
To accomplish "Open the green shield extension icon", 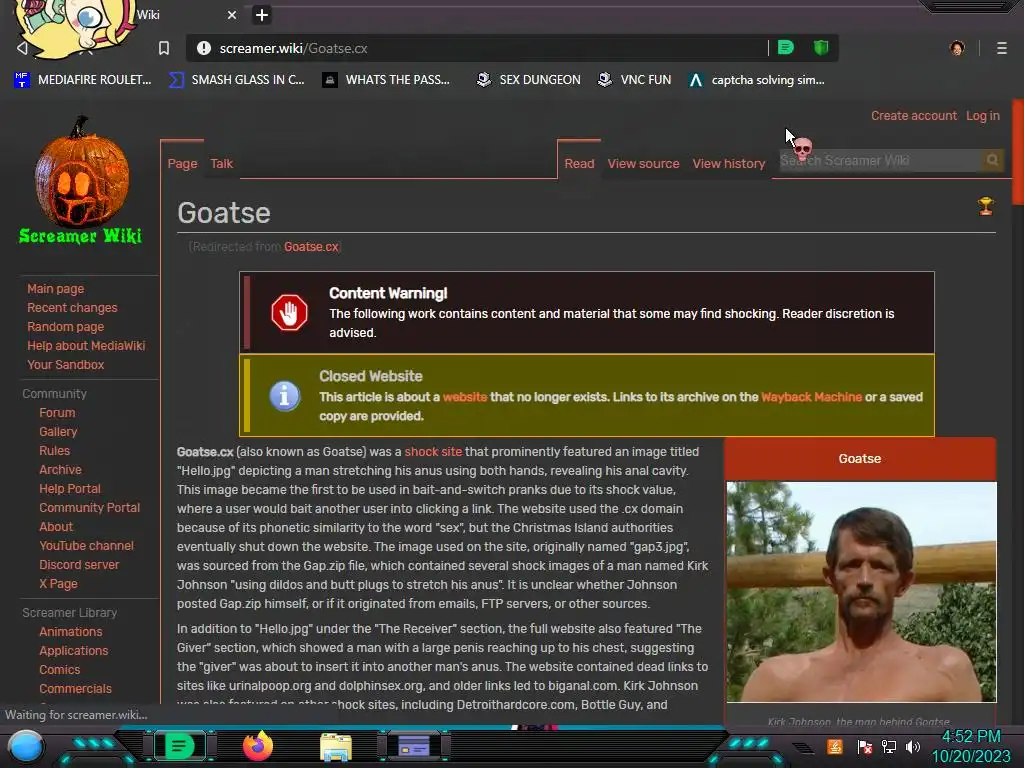I will click(821, 48).
